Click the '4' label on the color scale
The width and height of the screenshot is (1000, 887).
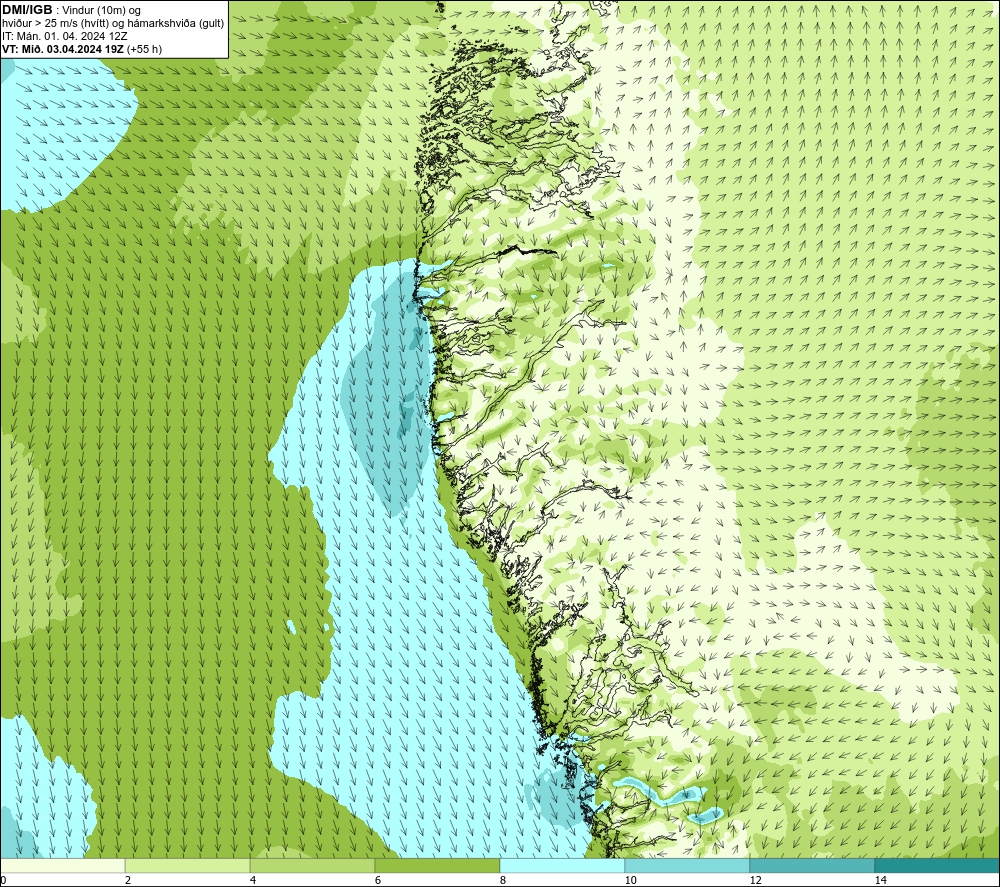pos(253,881)
